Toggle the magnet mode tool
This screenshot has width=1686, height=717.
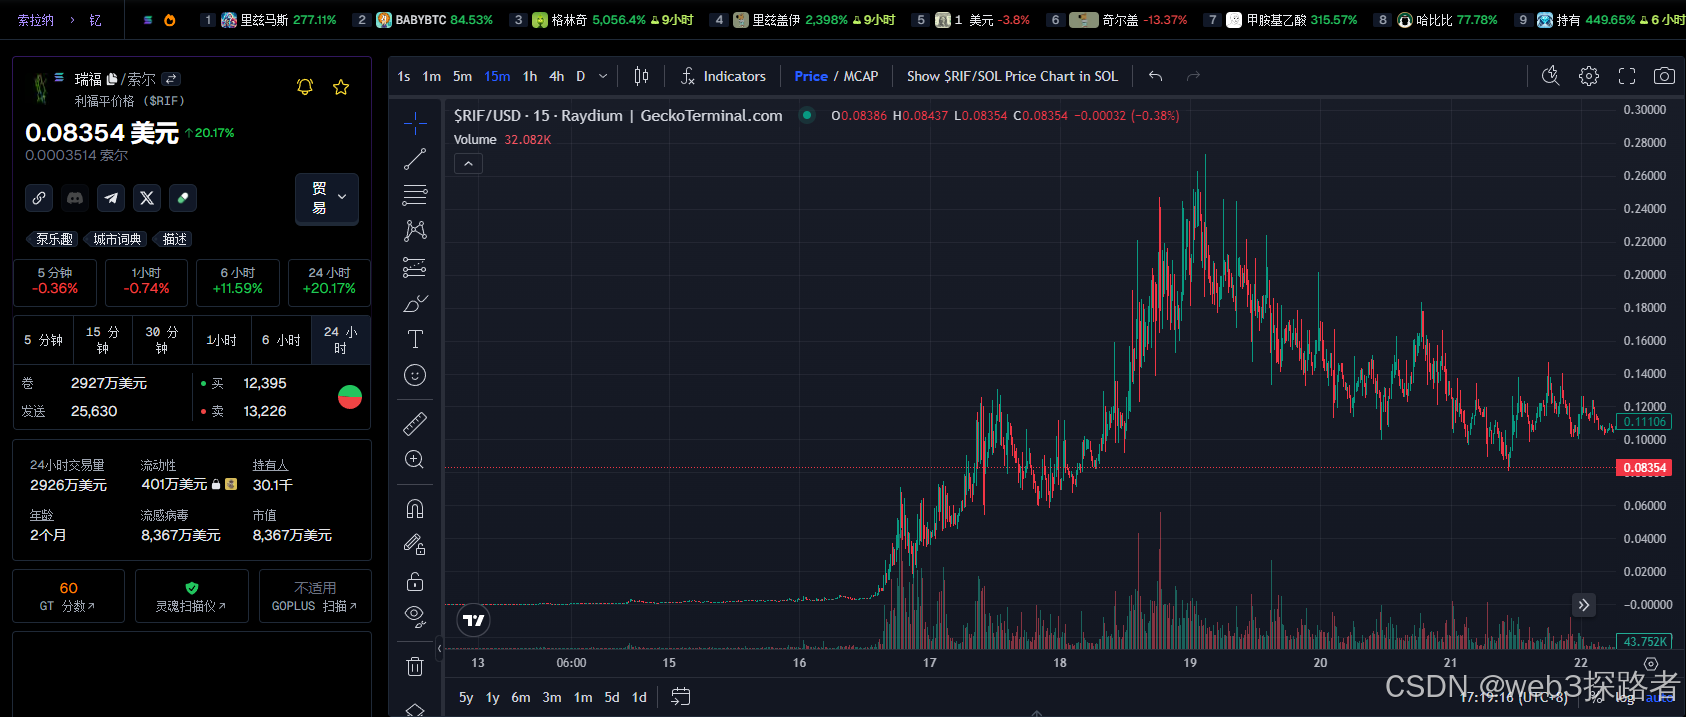tap(415, 509)
